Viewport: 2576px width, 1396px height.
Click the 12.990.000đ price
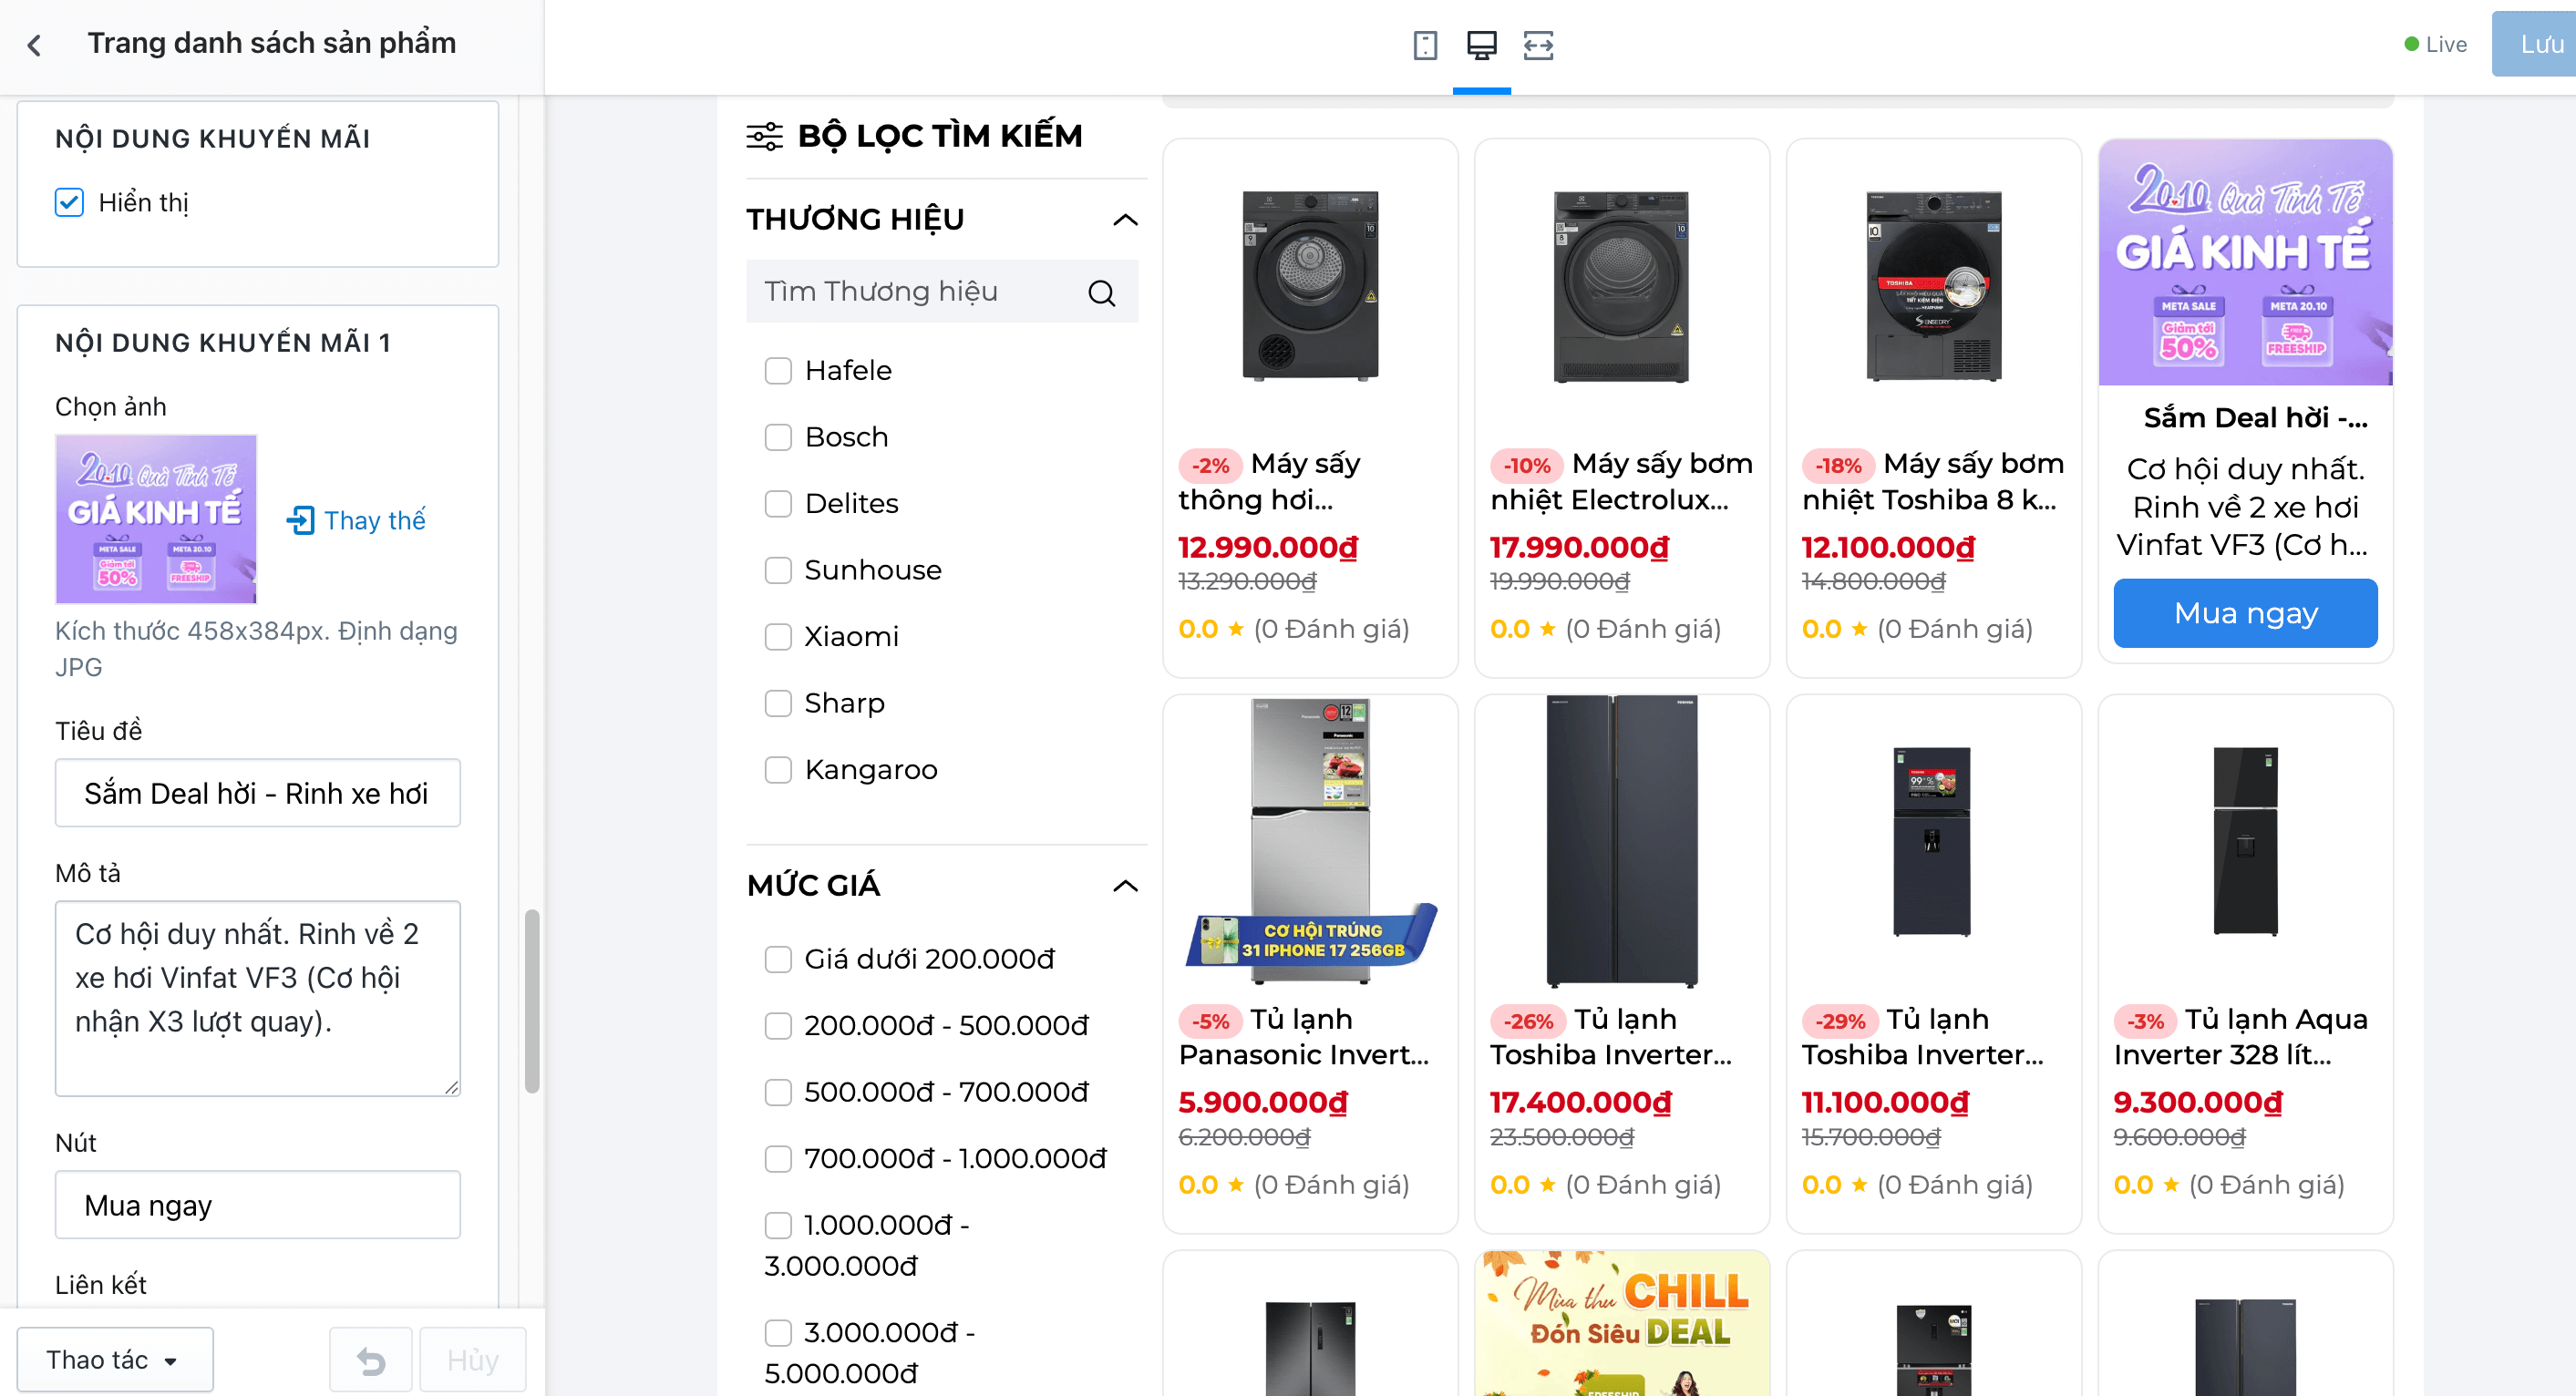coord(1268,548)
